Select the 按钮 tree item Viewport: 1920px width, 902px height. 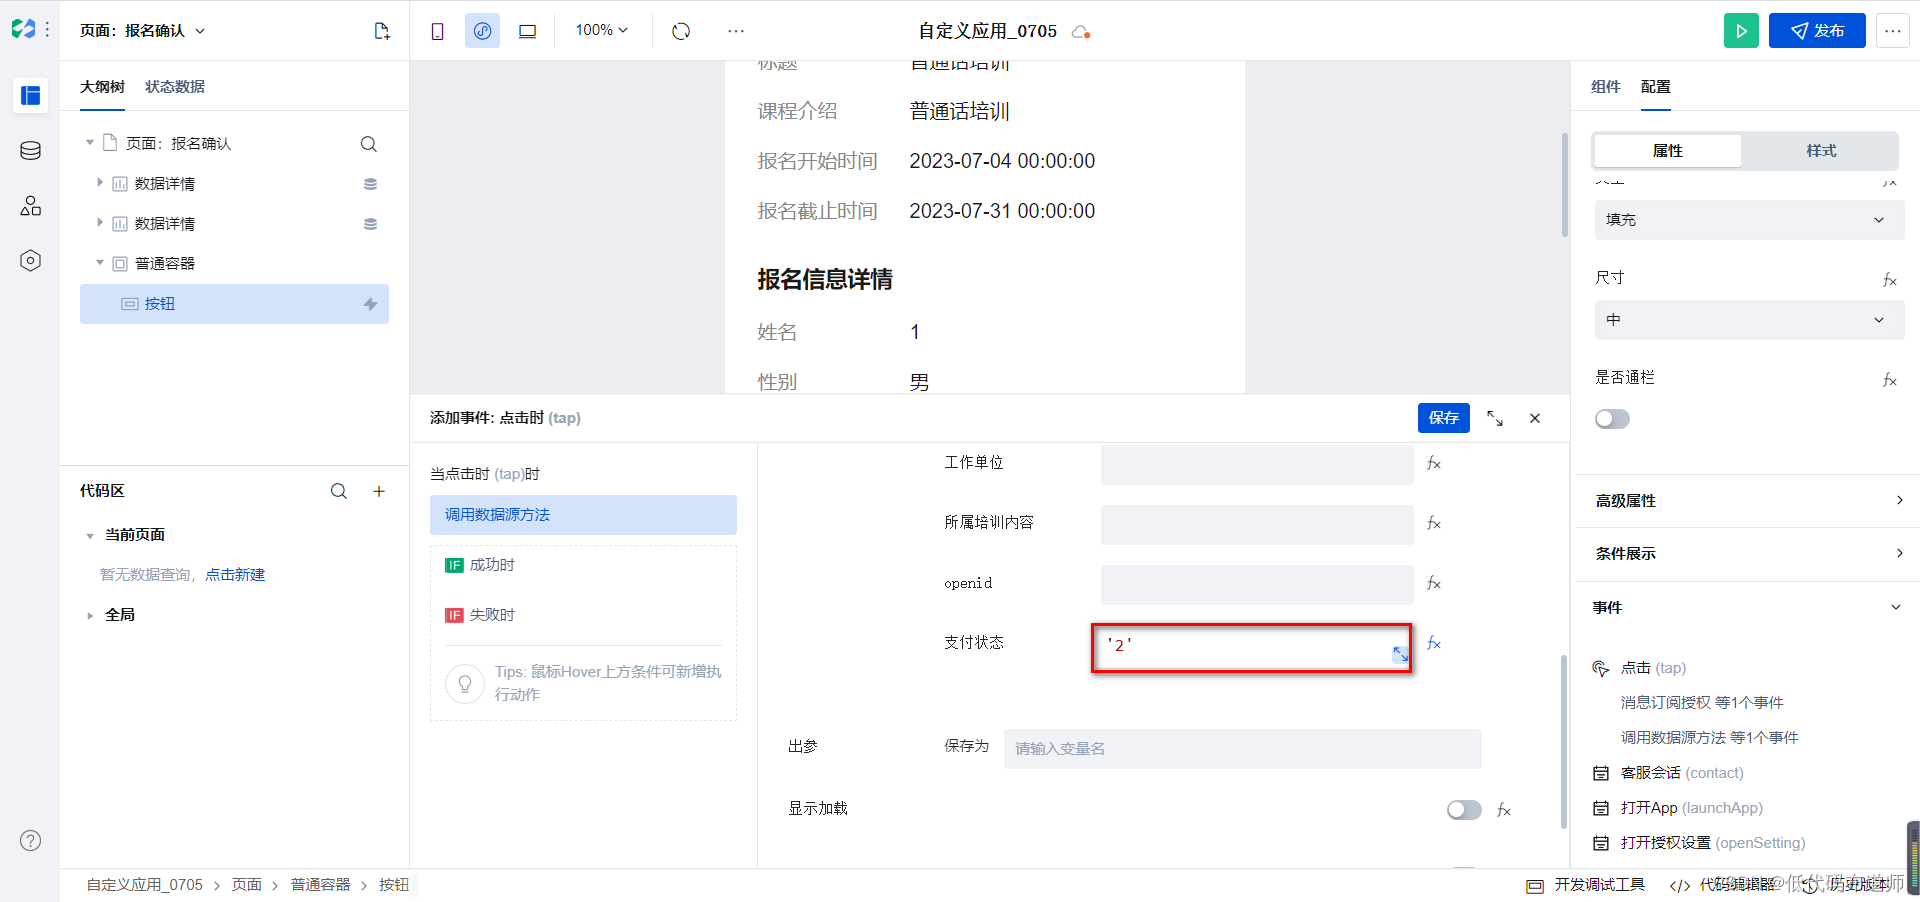[x=234, y=304]
